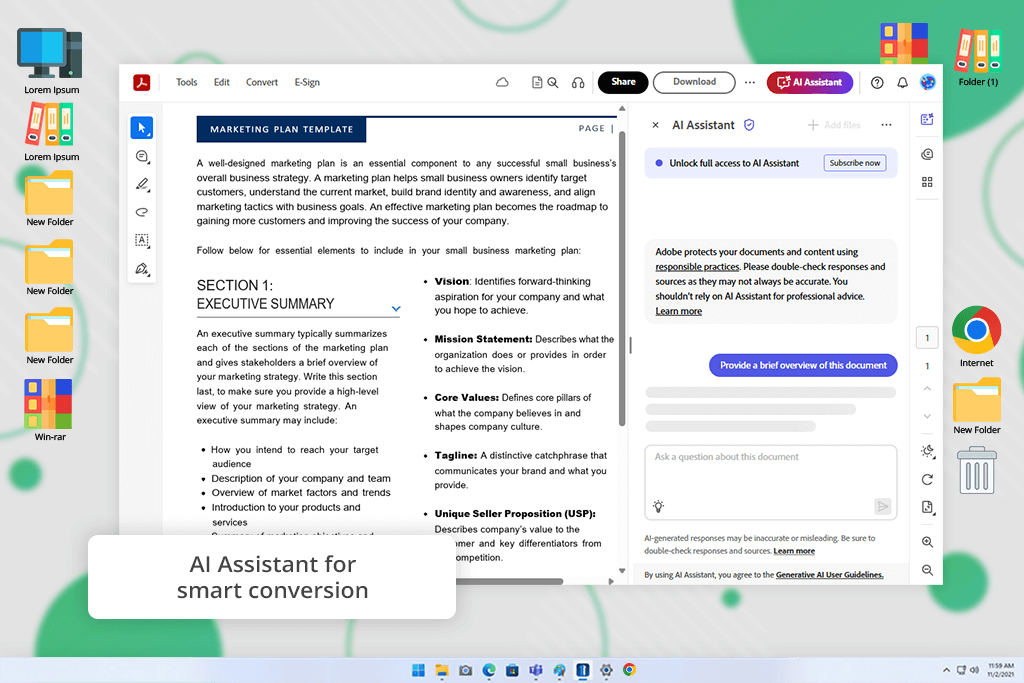This screenshot has width=1024, height=683.
Task: Select the text box tool
Action: coord(142,240)
